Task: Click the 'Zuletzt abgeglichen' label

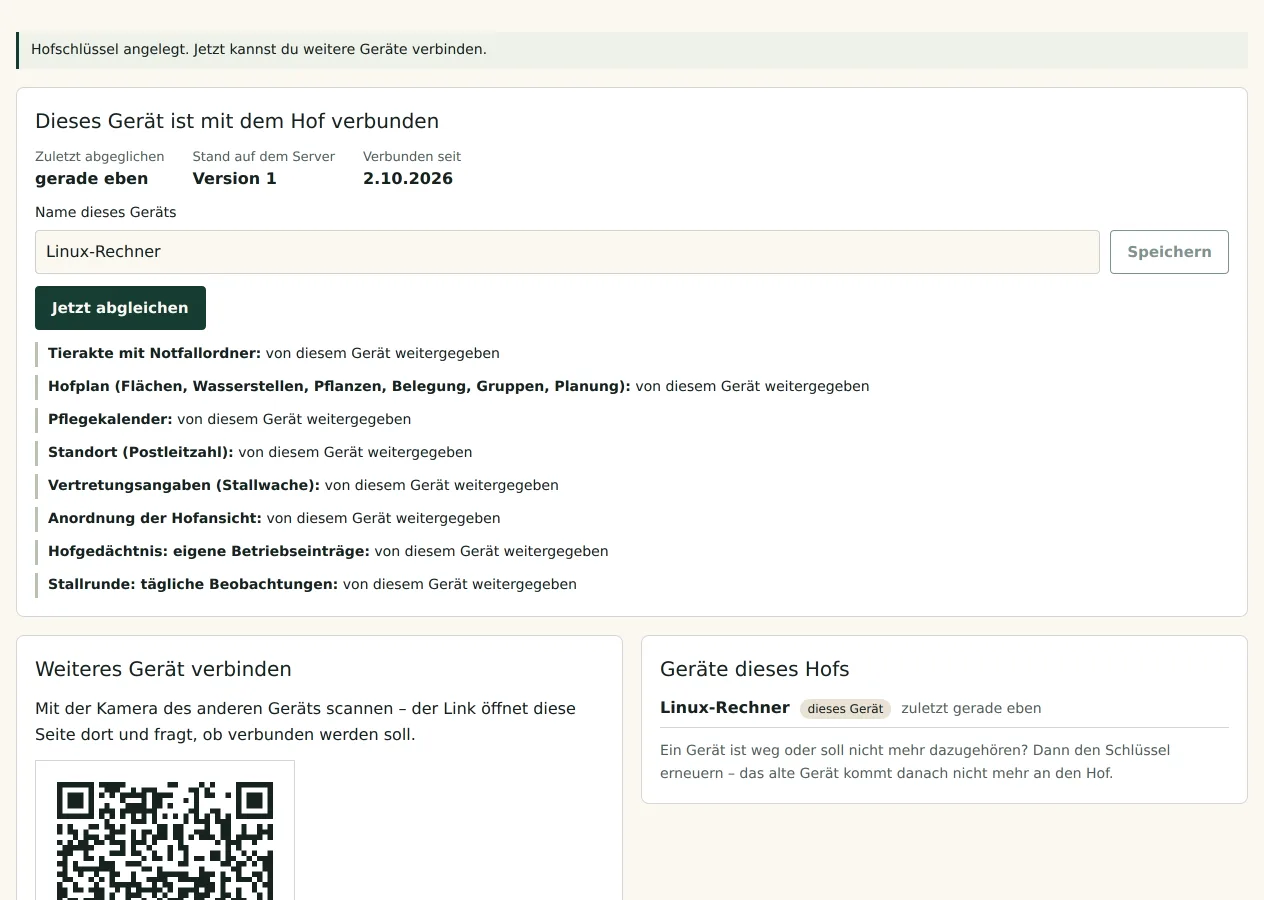Action: tap(100, 157)
